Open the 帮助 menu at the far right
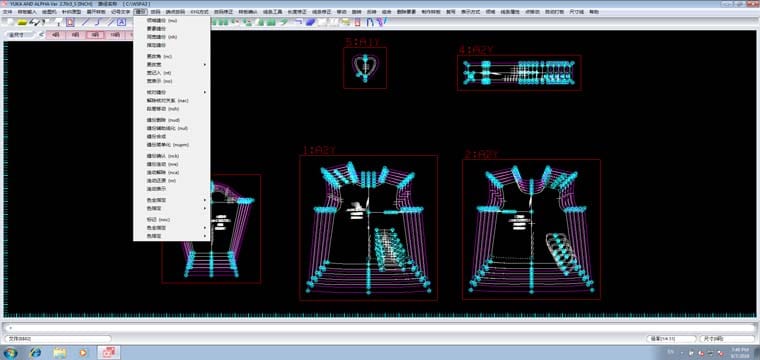 pos(594,11)
